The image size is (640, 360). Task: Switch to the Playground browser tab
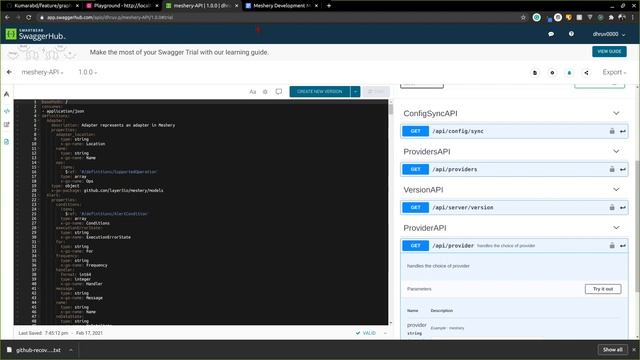click(122, 6)
